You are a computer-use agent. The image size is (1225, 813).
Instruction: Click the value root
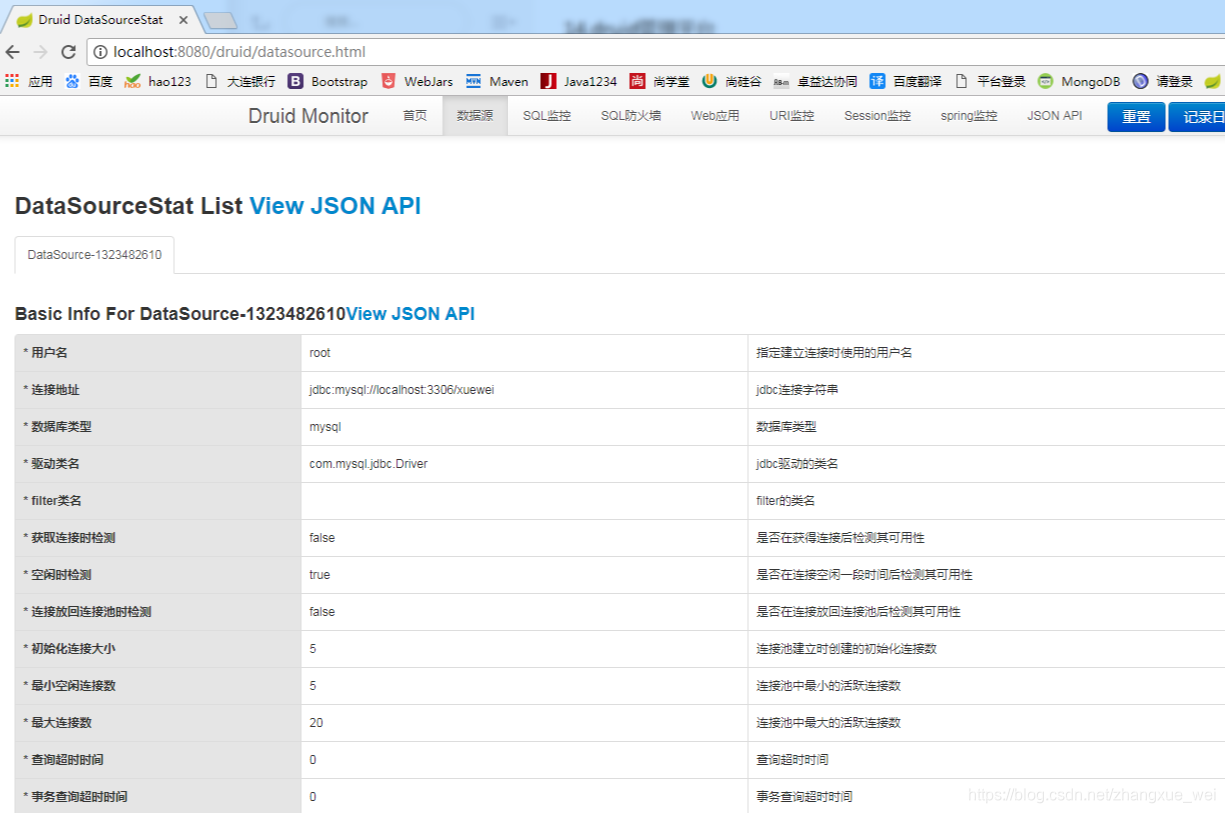(320, 353)
